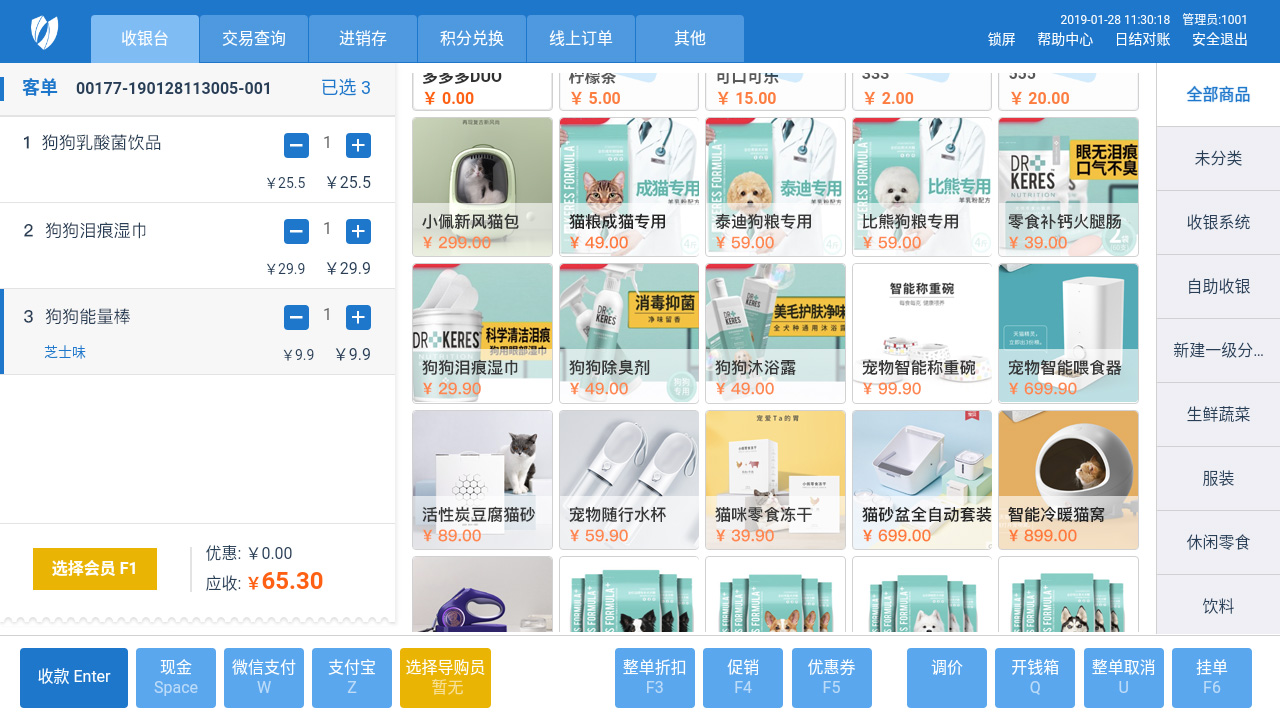Add 小佩新风猫包 product to order
1280x720 pixels.
click(482, 187)
